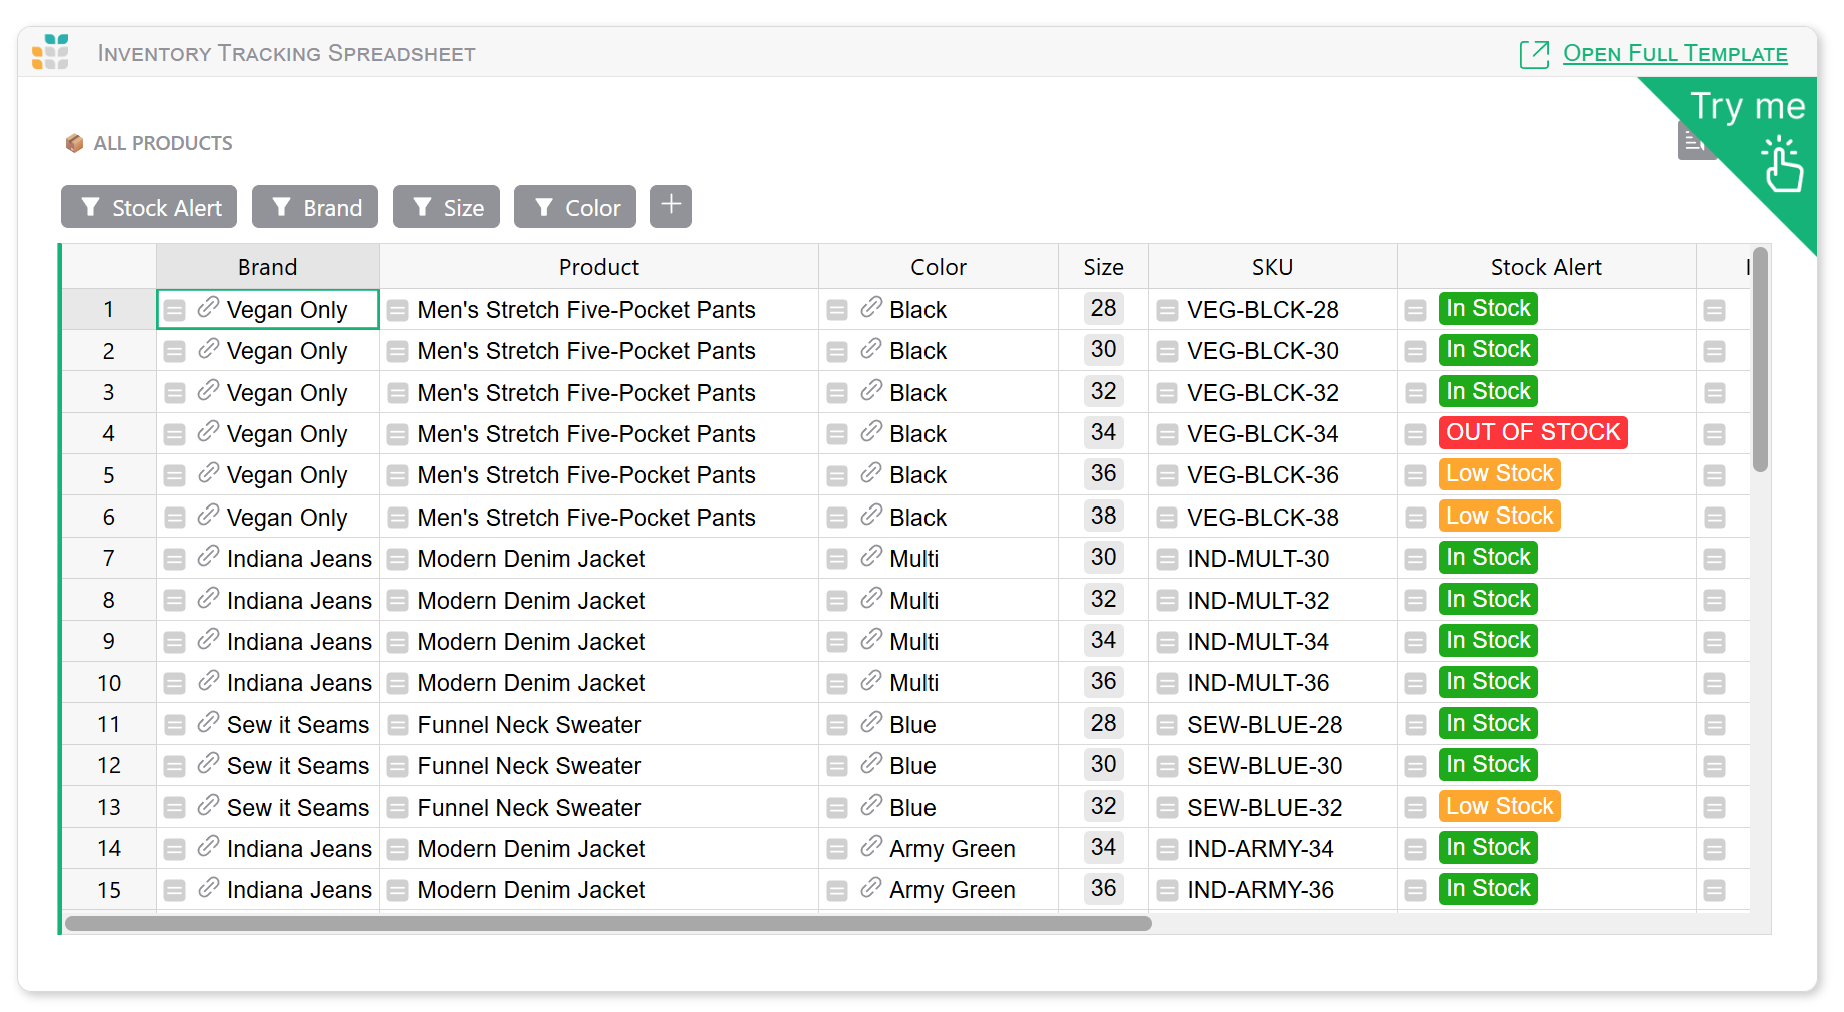Click the OUT OF STOCK red badge
This screenshot has height=1012, width=1844.
[x=1533, y=432]
